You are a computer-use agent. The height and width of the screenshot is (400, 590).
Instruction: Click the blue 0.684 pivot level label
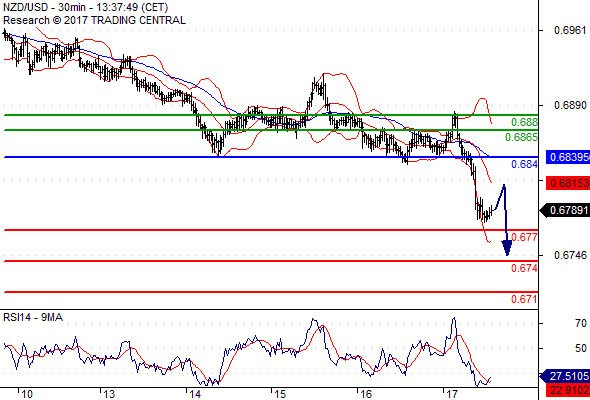click(x=524, y=164)
